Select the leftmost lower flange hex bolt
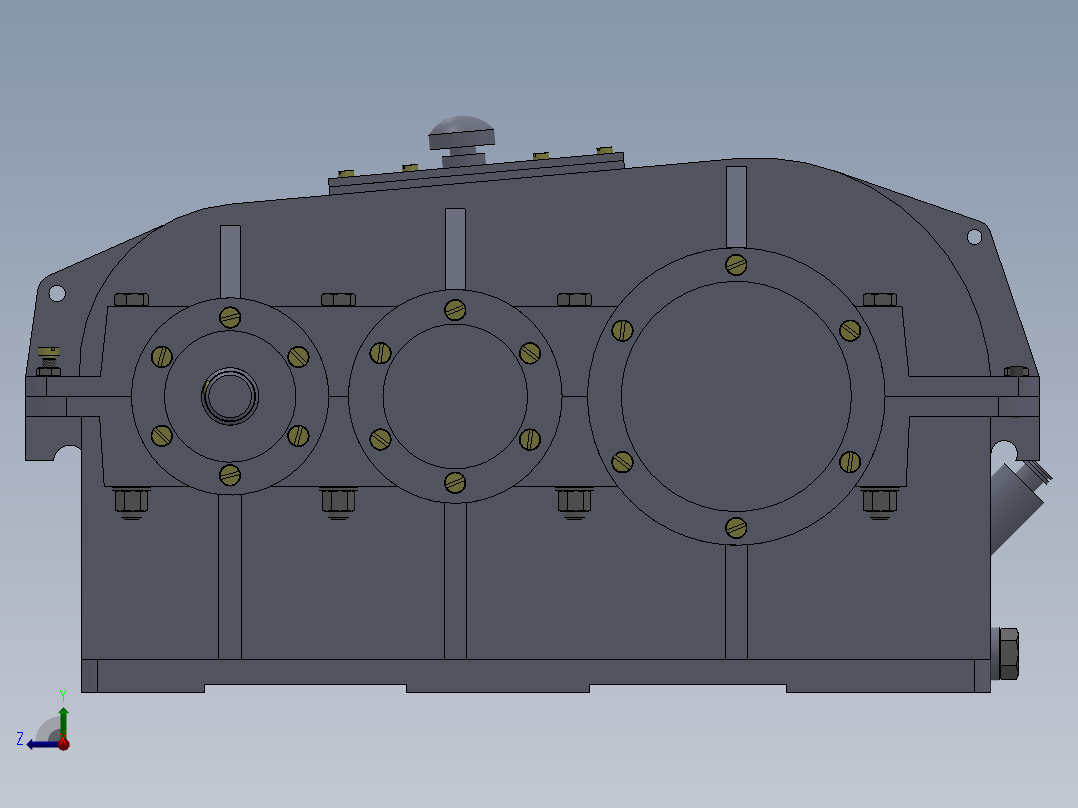Screen dimensions: 1078x808 pos(131,503)
